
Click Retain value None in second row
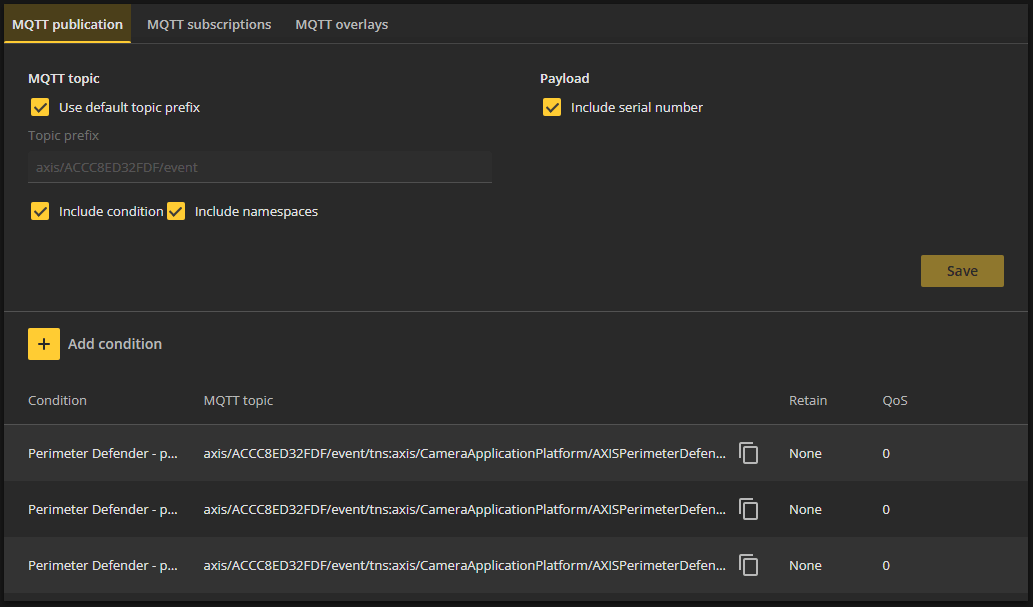[x=805, y=509]
